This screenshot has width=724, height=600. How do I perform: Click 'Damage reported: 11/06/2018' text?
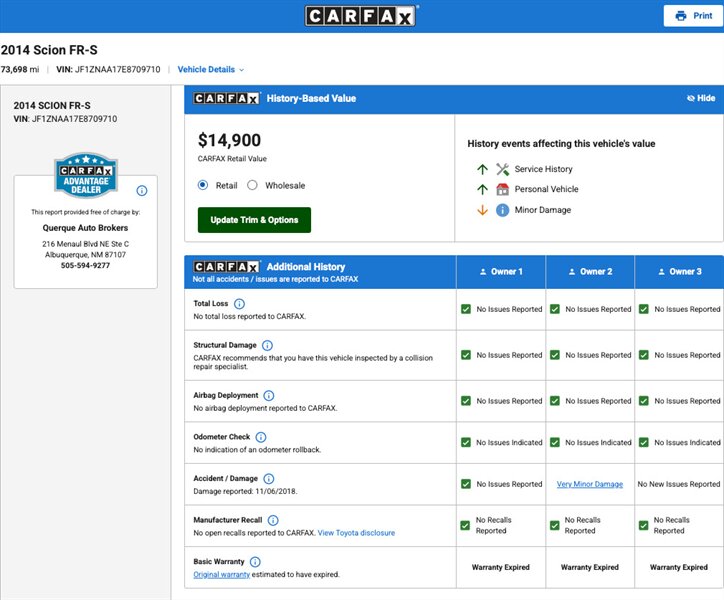click(245, 491)
